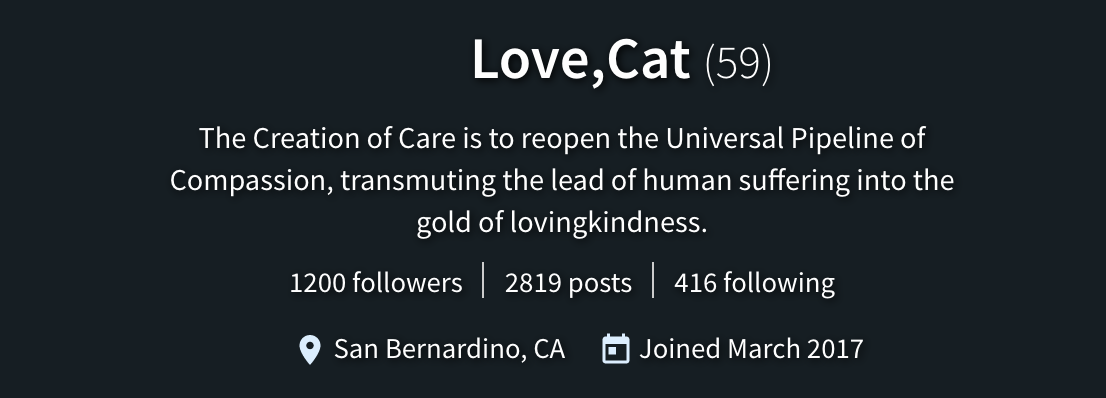Click the calendar joined-date icon
1106x398 pixels.
(x=615, y=349)
